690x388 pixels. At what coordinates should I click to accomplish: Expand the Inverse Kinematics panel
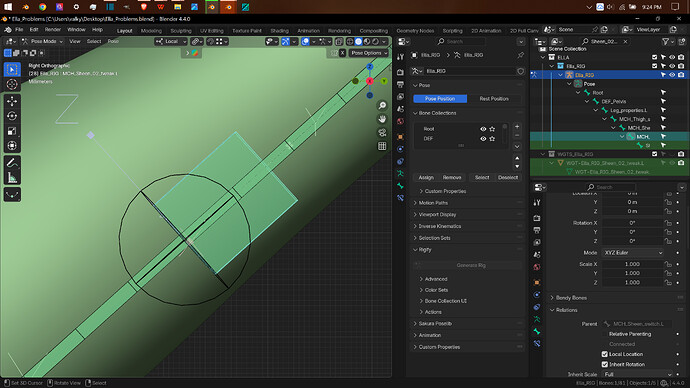(440, 226)
